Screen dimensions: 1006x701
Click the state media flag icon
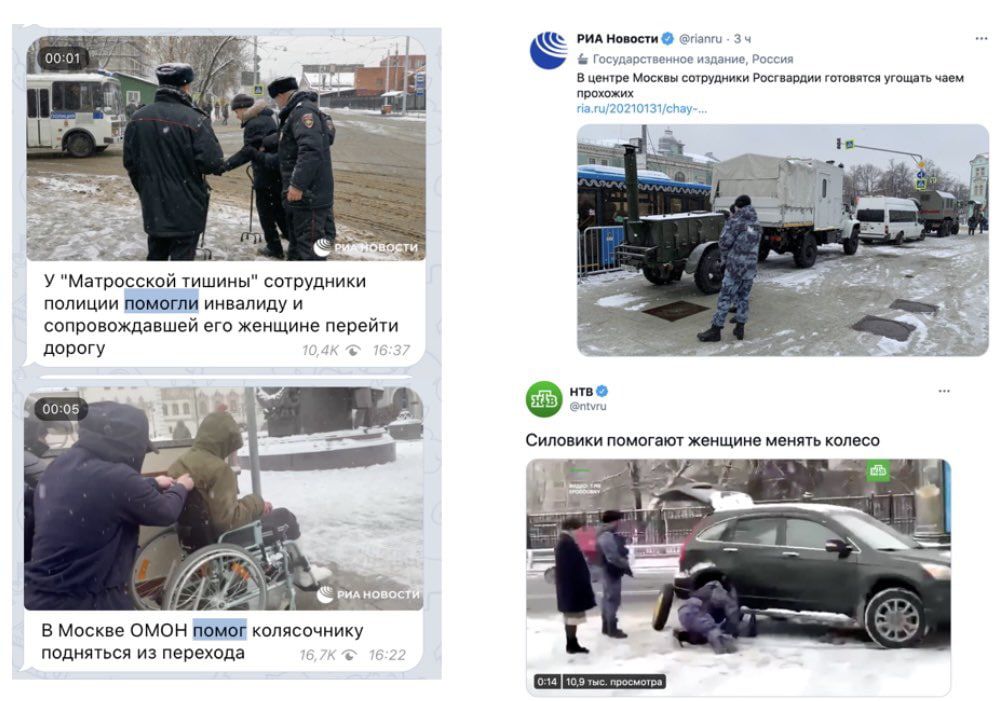tap(583, 59)
